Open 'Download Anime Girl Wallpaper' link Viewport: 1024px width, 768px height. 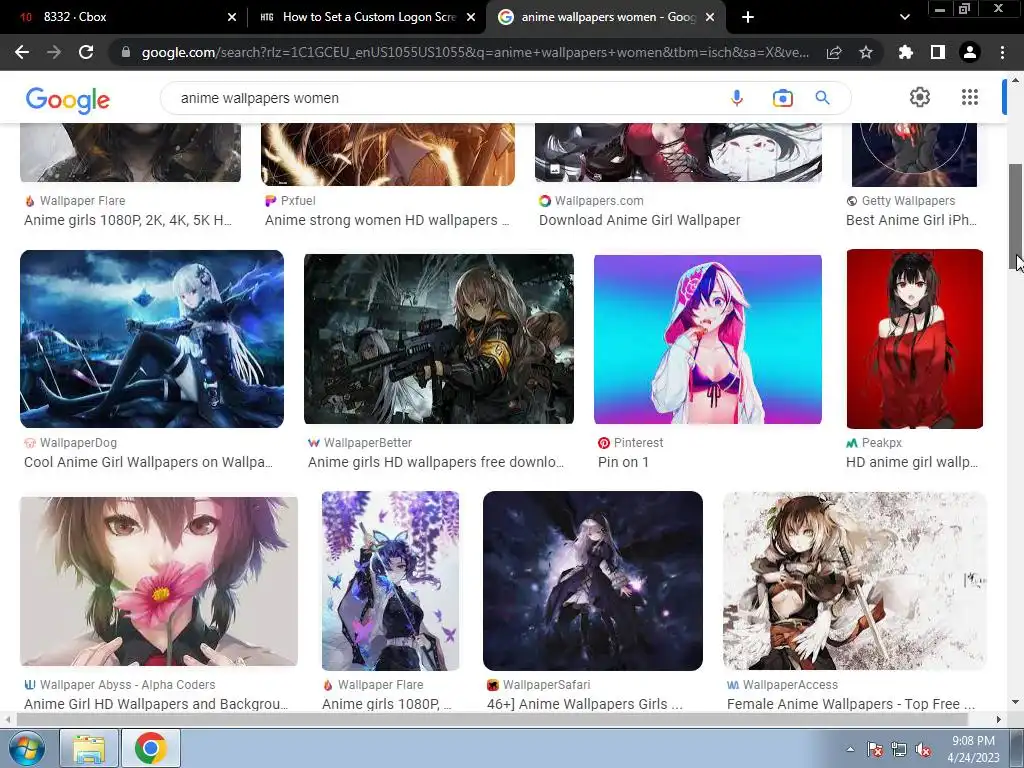(x=639, y=220)
